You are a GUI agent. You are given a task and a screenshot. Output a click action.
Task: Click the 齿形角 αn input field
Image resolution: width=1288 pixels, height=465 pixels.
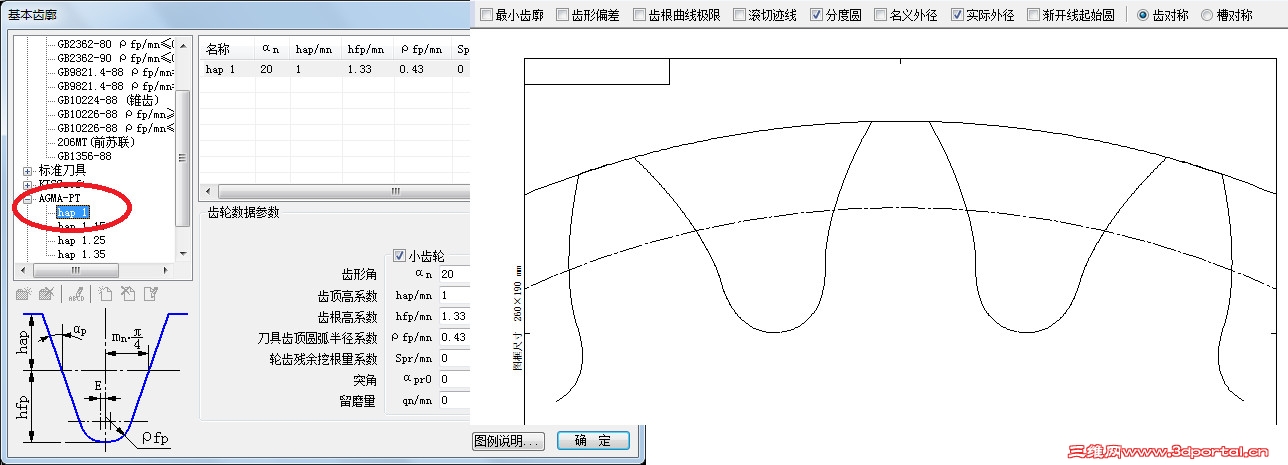(x=453, y=274)
